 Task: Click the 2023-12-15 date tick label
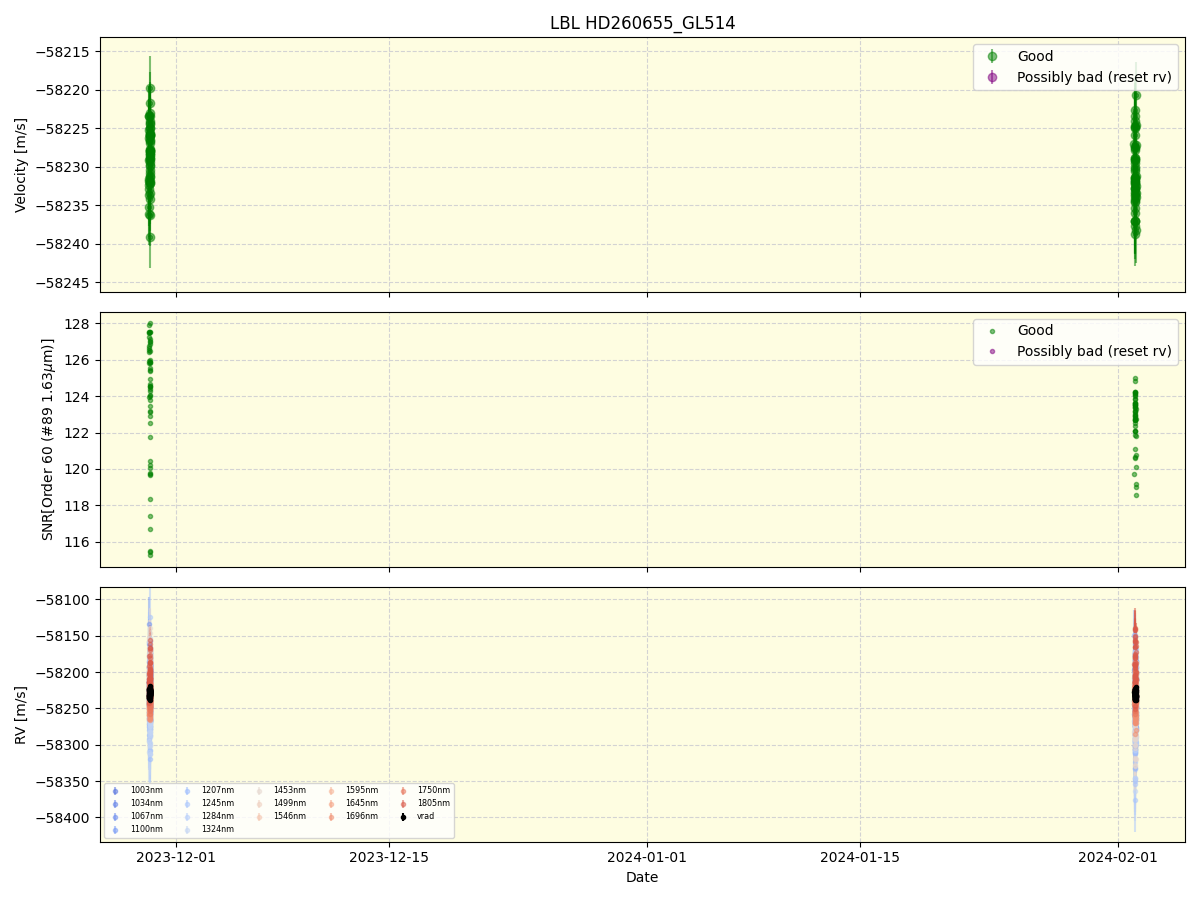[389, 857]
